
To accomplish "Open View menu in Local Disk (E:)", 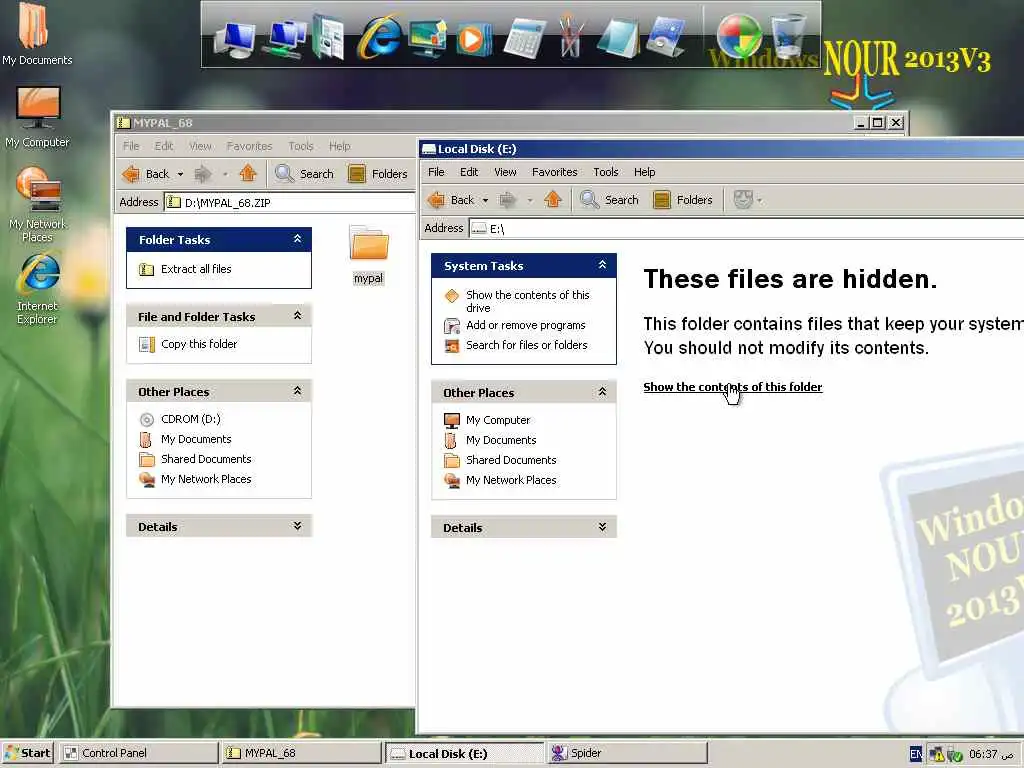I will coord(505,172).
